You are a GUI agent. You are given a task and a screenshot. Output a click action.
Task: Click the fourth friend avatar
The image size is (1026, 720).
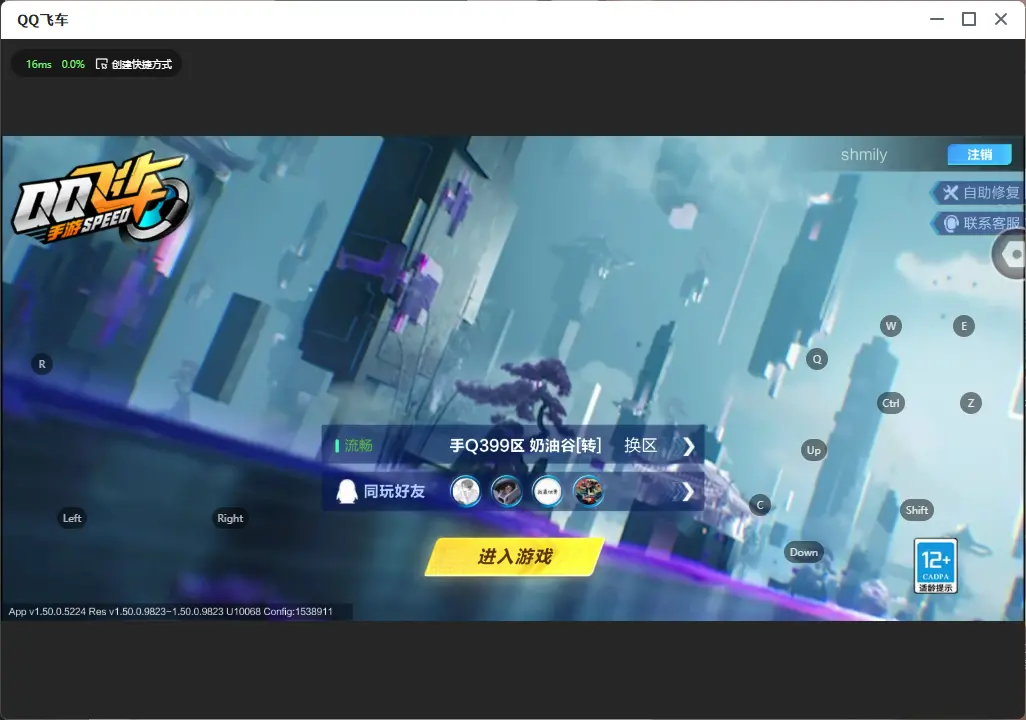pyautogui.click(x=588, y=492)
